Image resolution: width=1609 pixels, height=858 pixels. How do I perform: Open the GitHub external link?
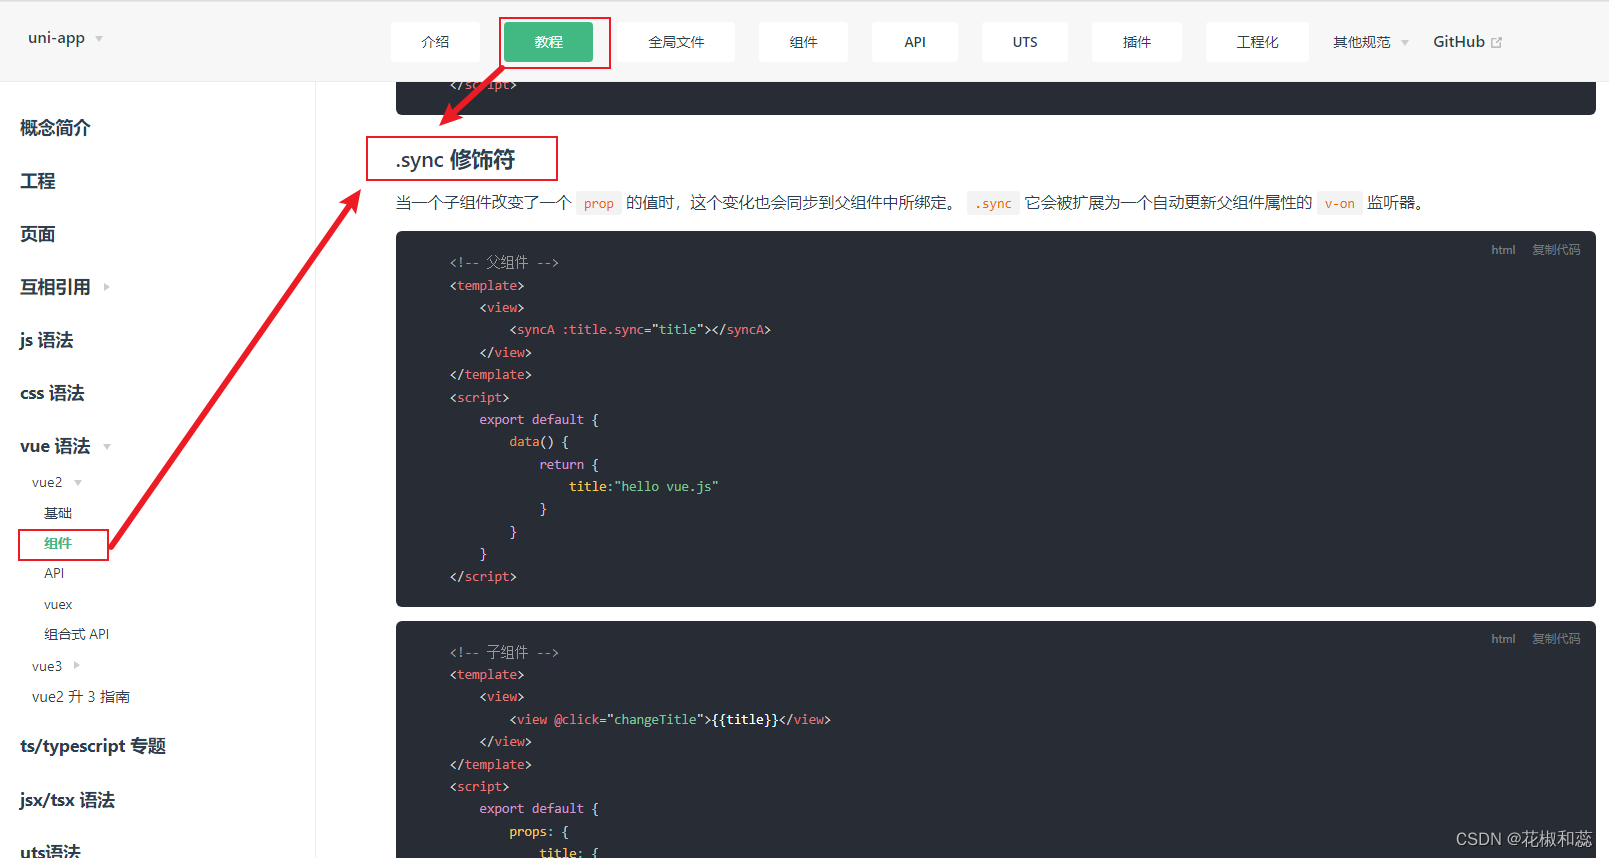1467,42
